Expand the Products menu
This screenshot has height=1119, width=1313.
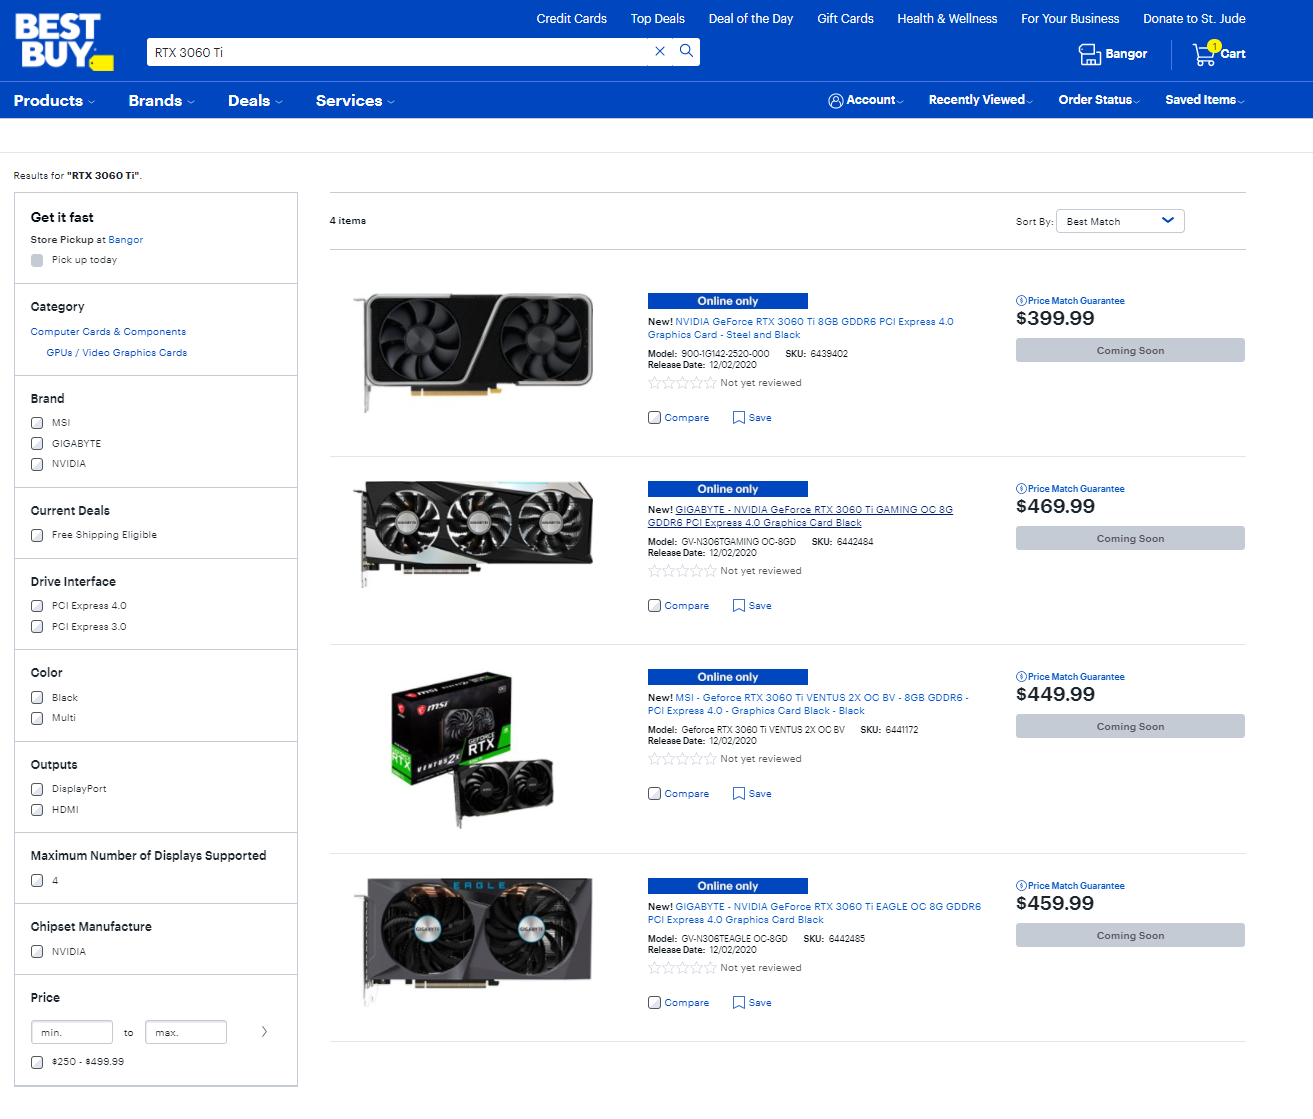[x=54, y=101]
